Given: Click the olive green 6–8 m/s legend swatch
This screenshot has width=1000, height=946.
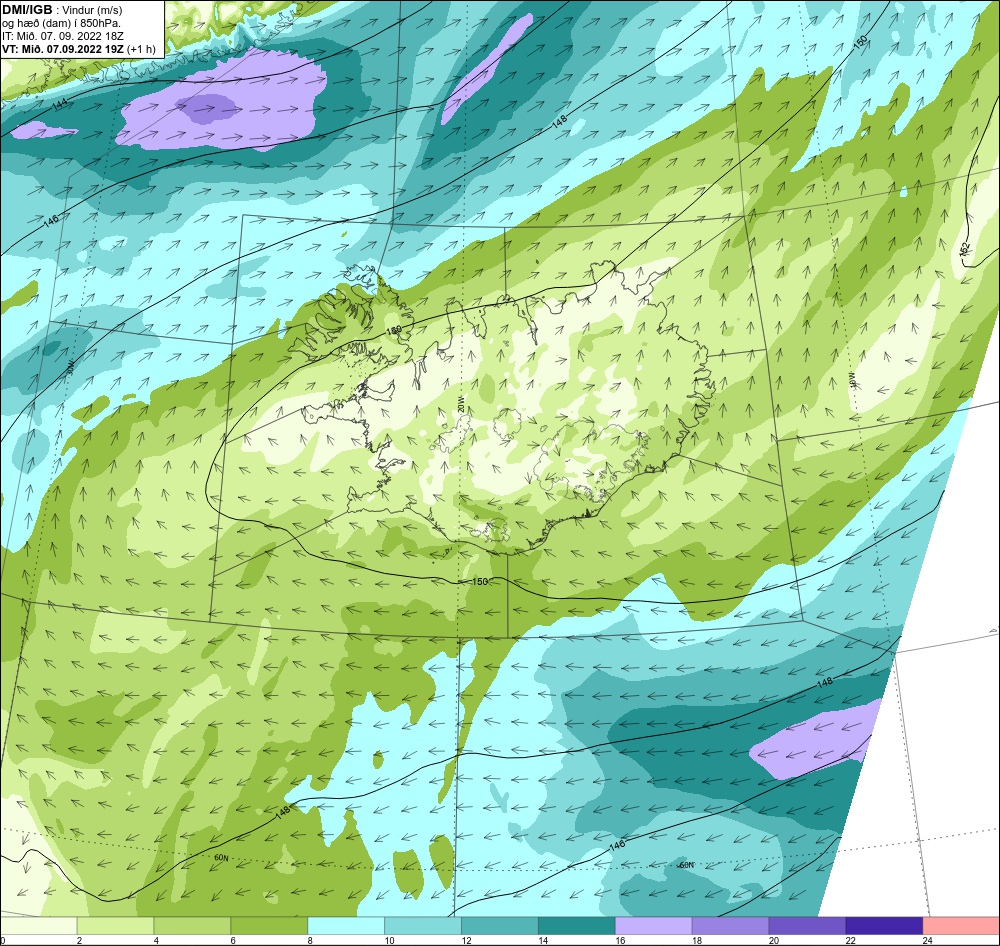Looking at the screenshot, I should (x=269, y=925).
